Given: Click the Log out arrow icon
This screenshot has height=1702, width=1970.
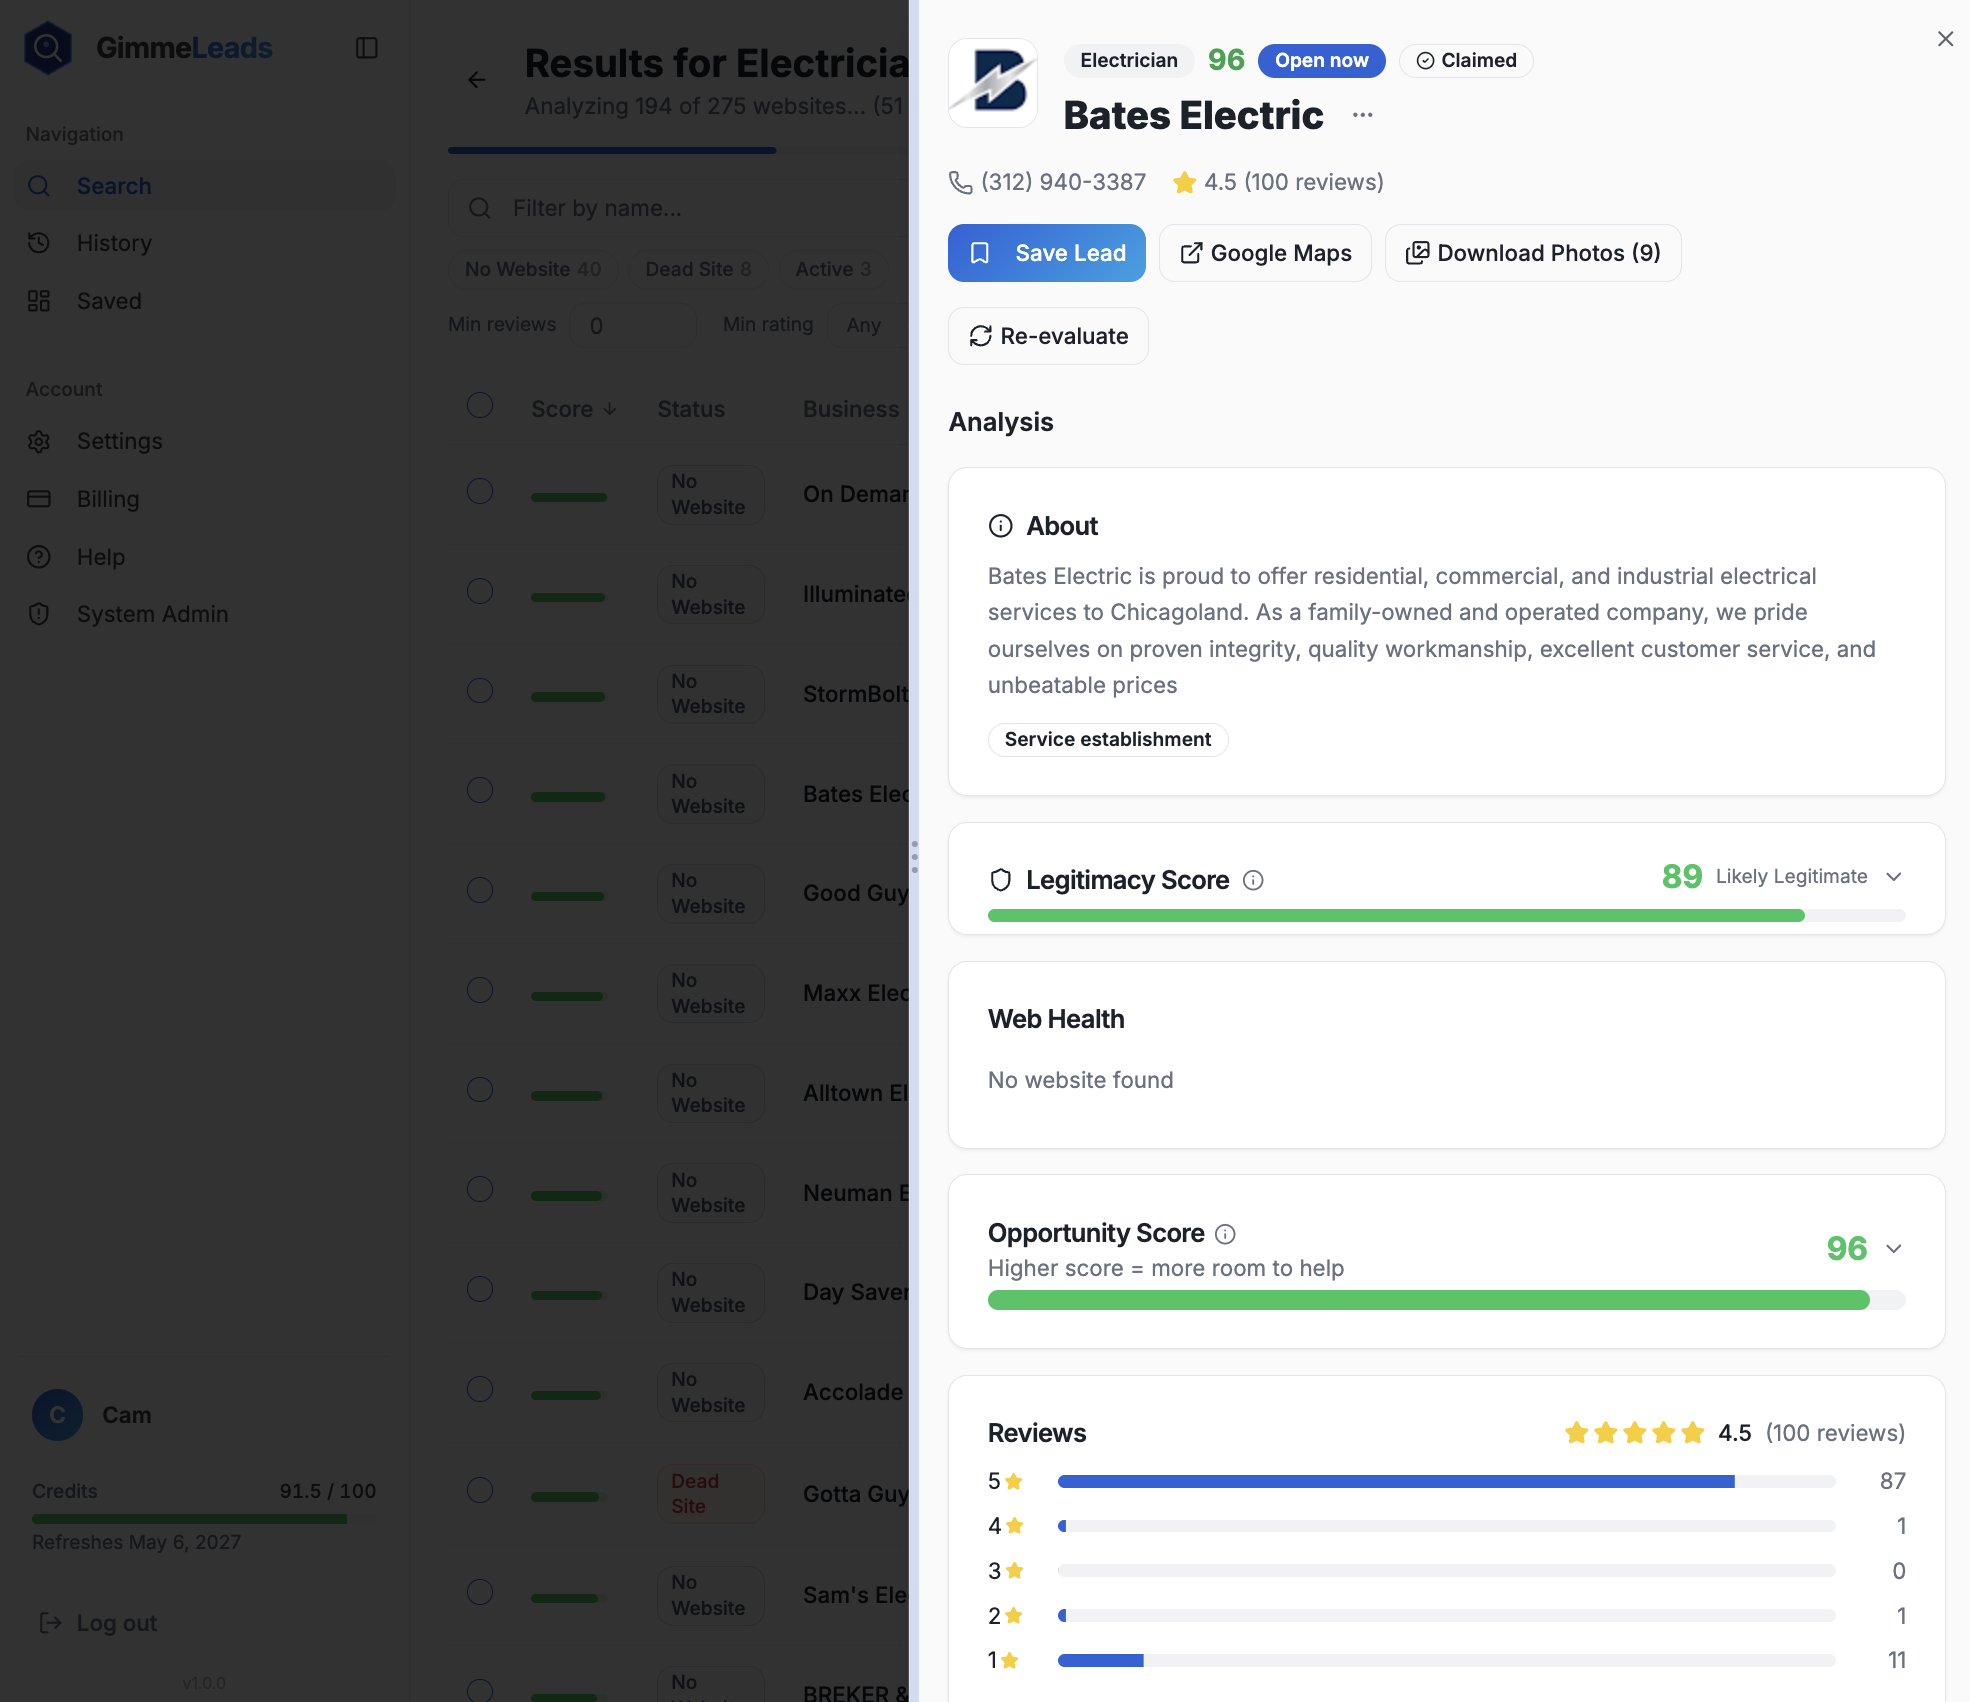Looking at the screenshot, I should 50,1623.
